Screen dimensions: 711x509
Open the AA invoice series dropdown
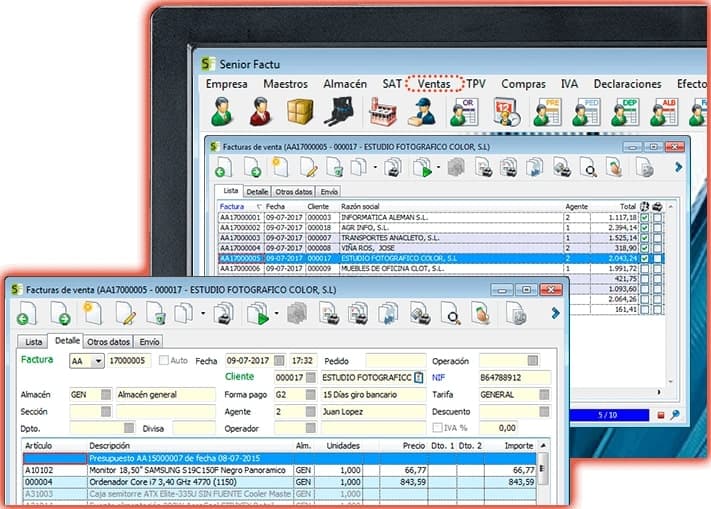97,361
